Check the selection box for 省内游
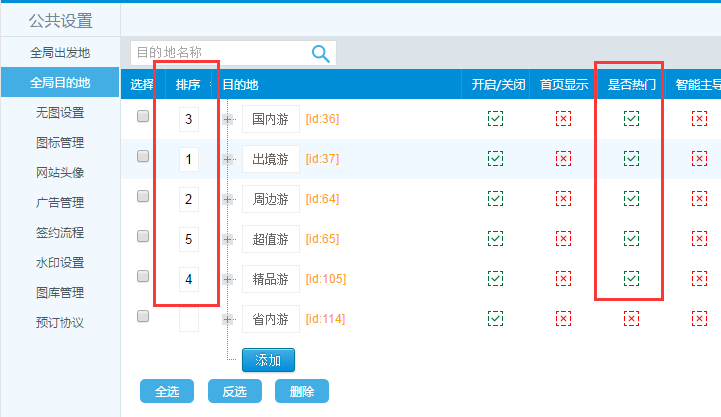The height and width of the screenshot is (417, 721). (x=143, y=316)
